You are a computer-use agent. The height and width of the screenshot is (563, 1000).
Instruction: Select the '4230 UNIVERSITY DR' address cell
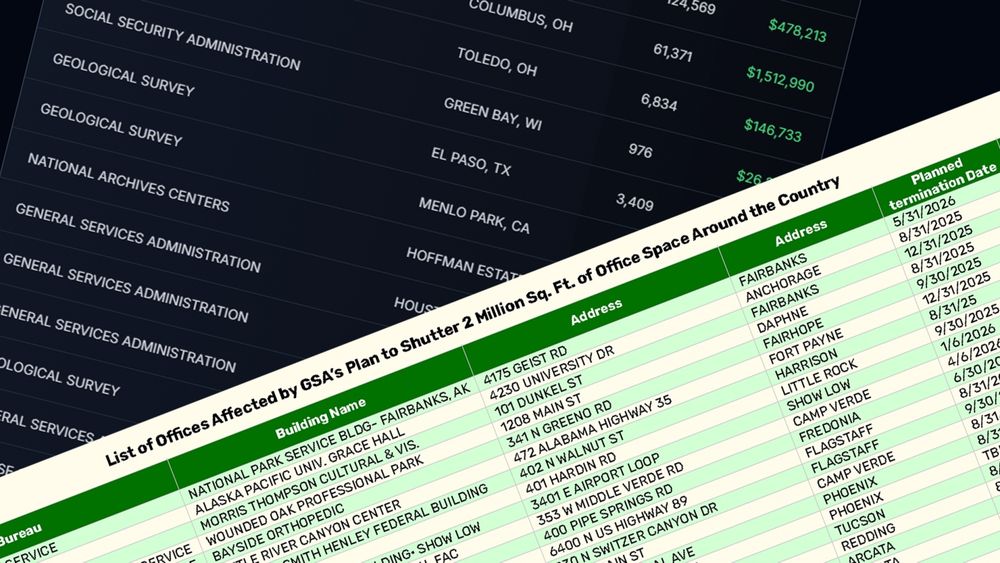click(x=551, y=373)
